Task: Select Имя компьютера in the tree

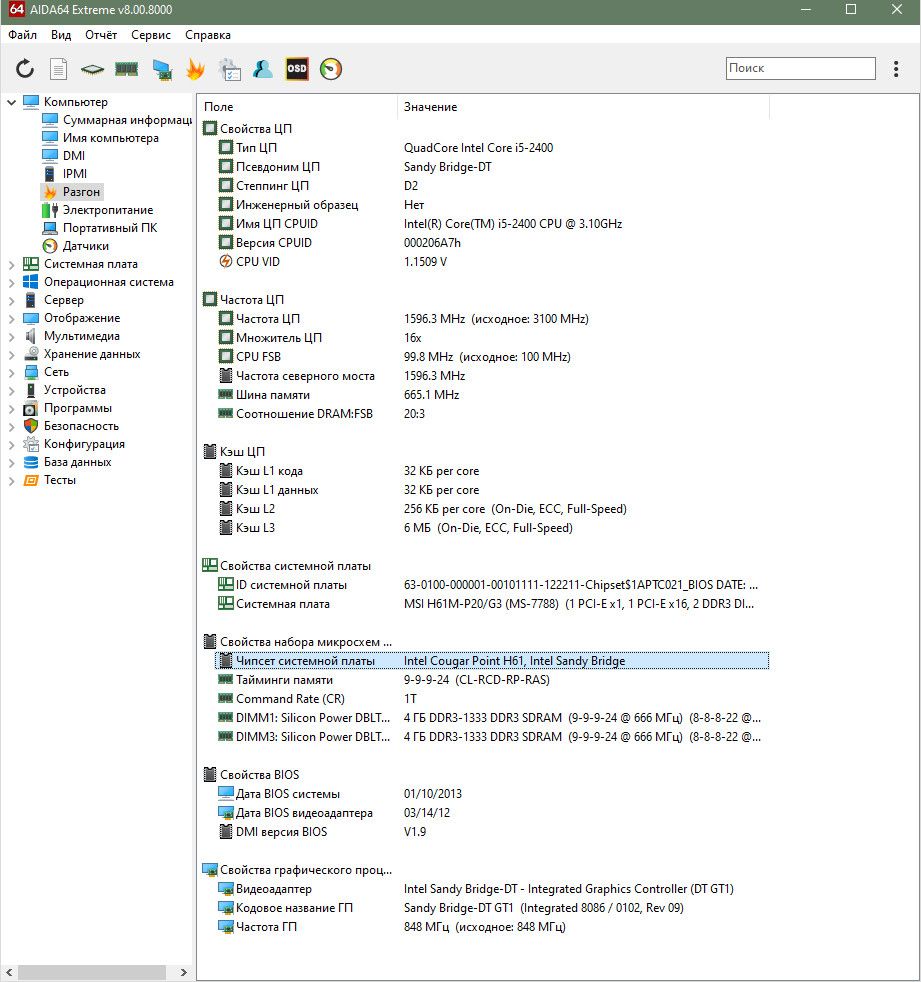Action: [x=100, y=138]
